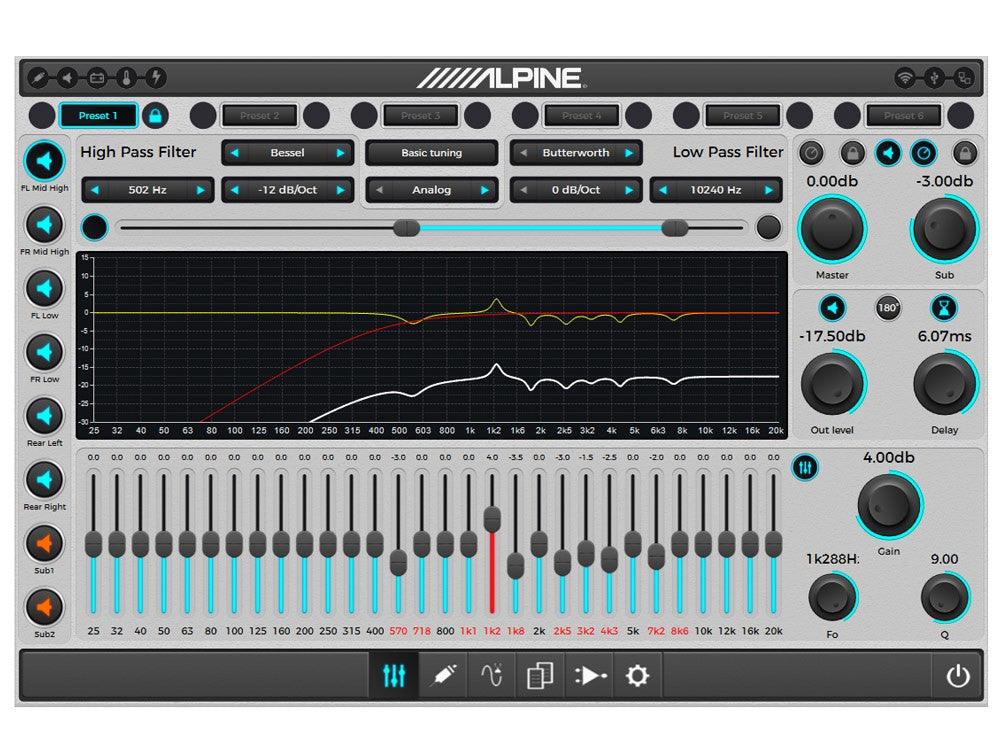Screen dimensions: 1000x750
Task: Open the copy presets icon in bottom toolbar
Action: [x=540, y=675]
